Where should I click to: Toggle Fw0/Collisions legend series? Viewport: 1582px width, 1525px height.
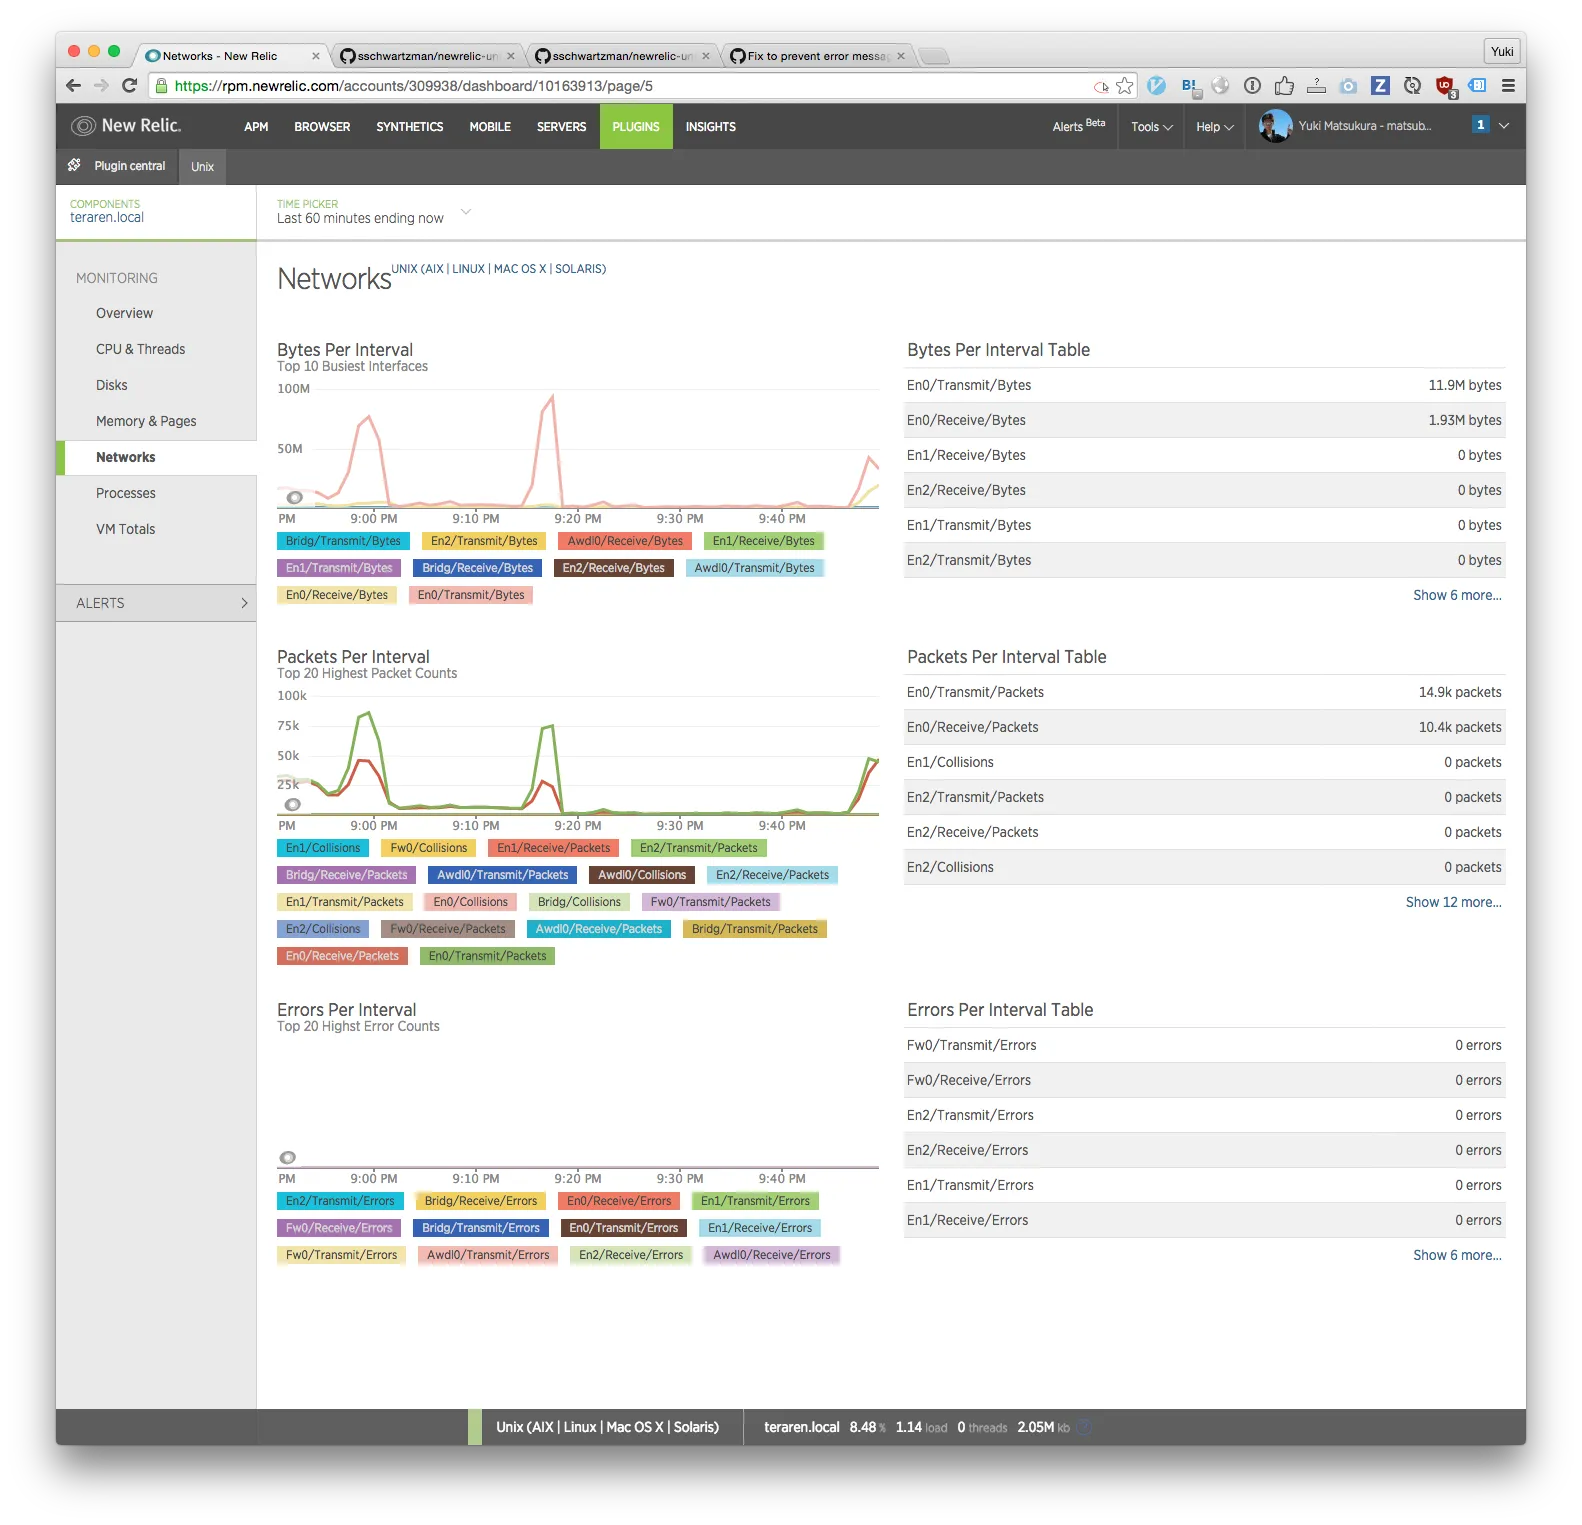429,848
